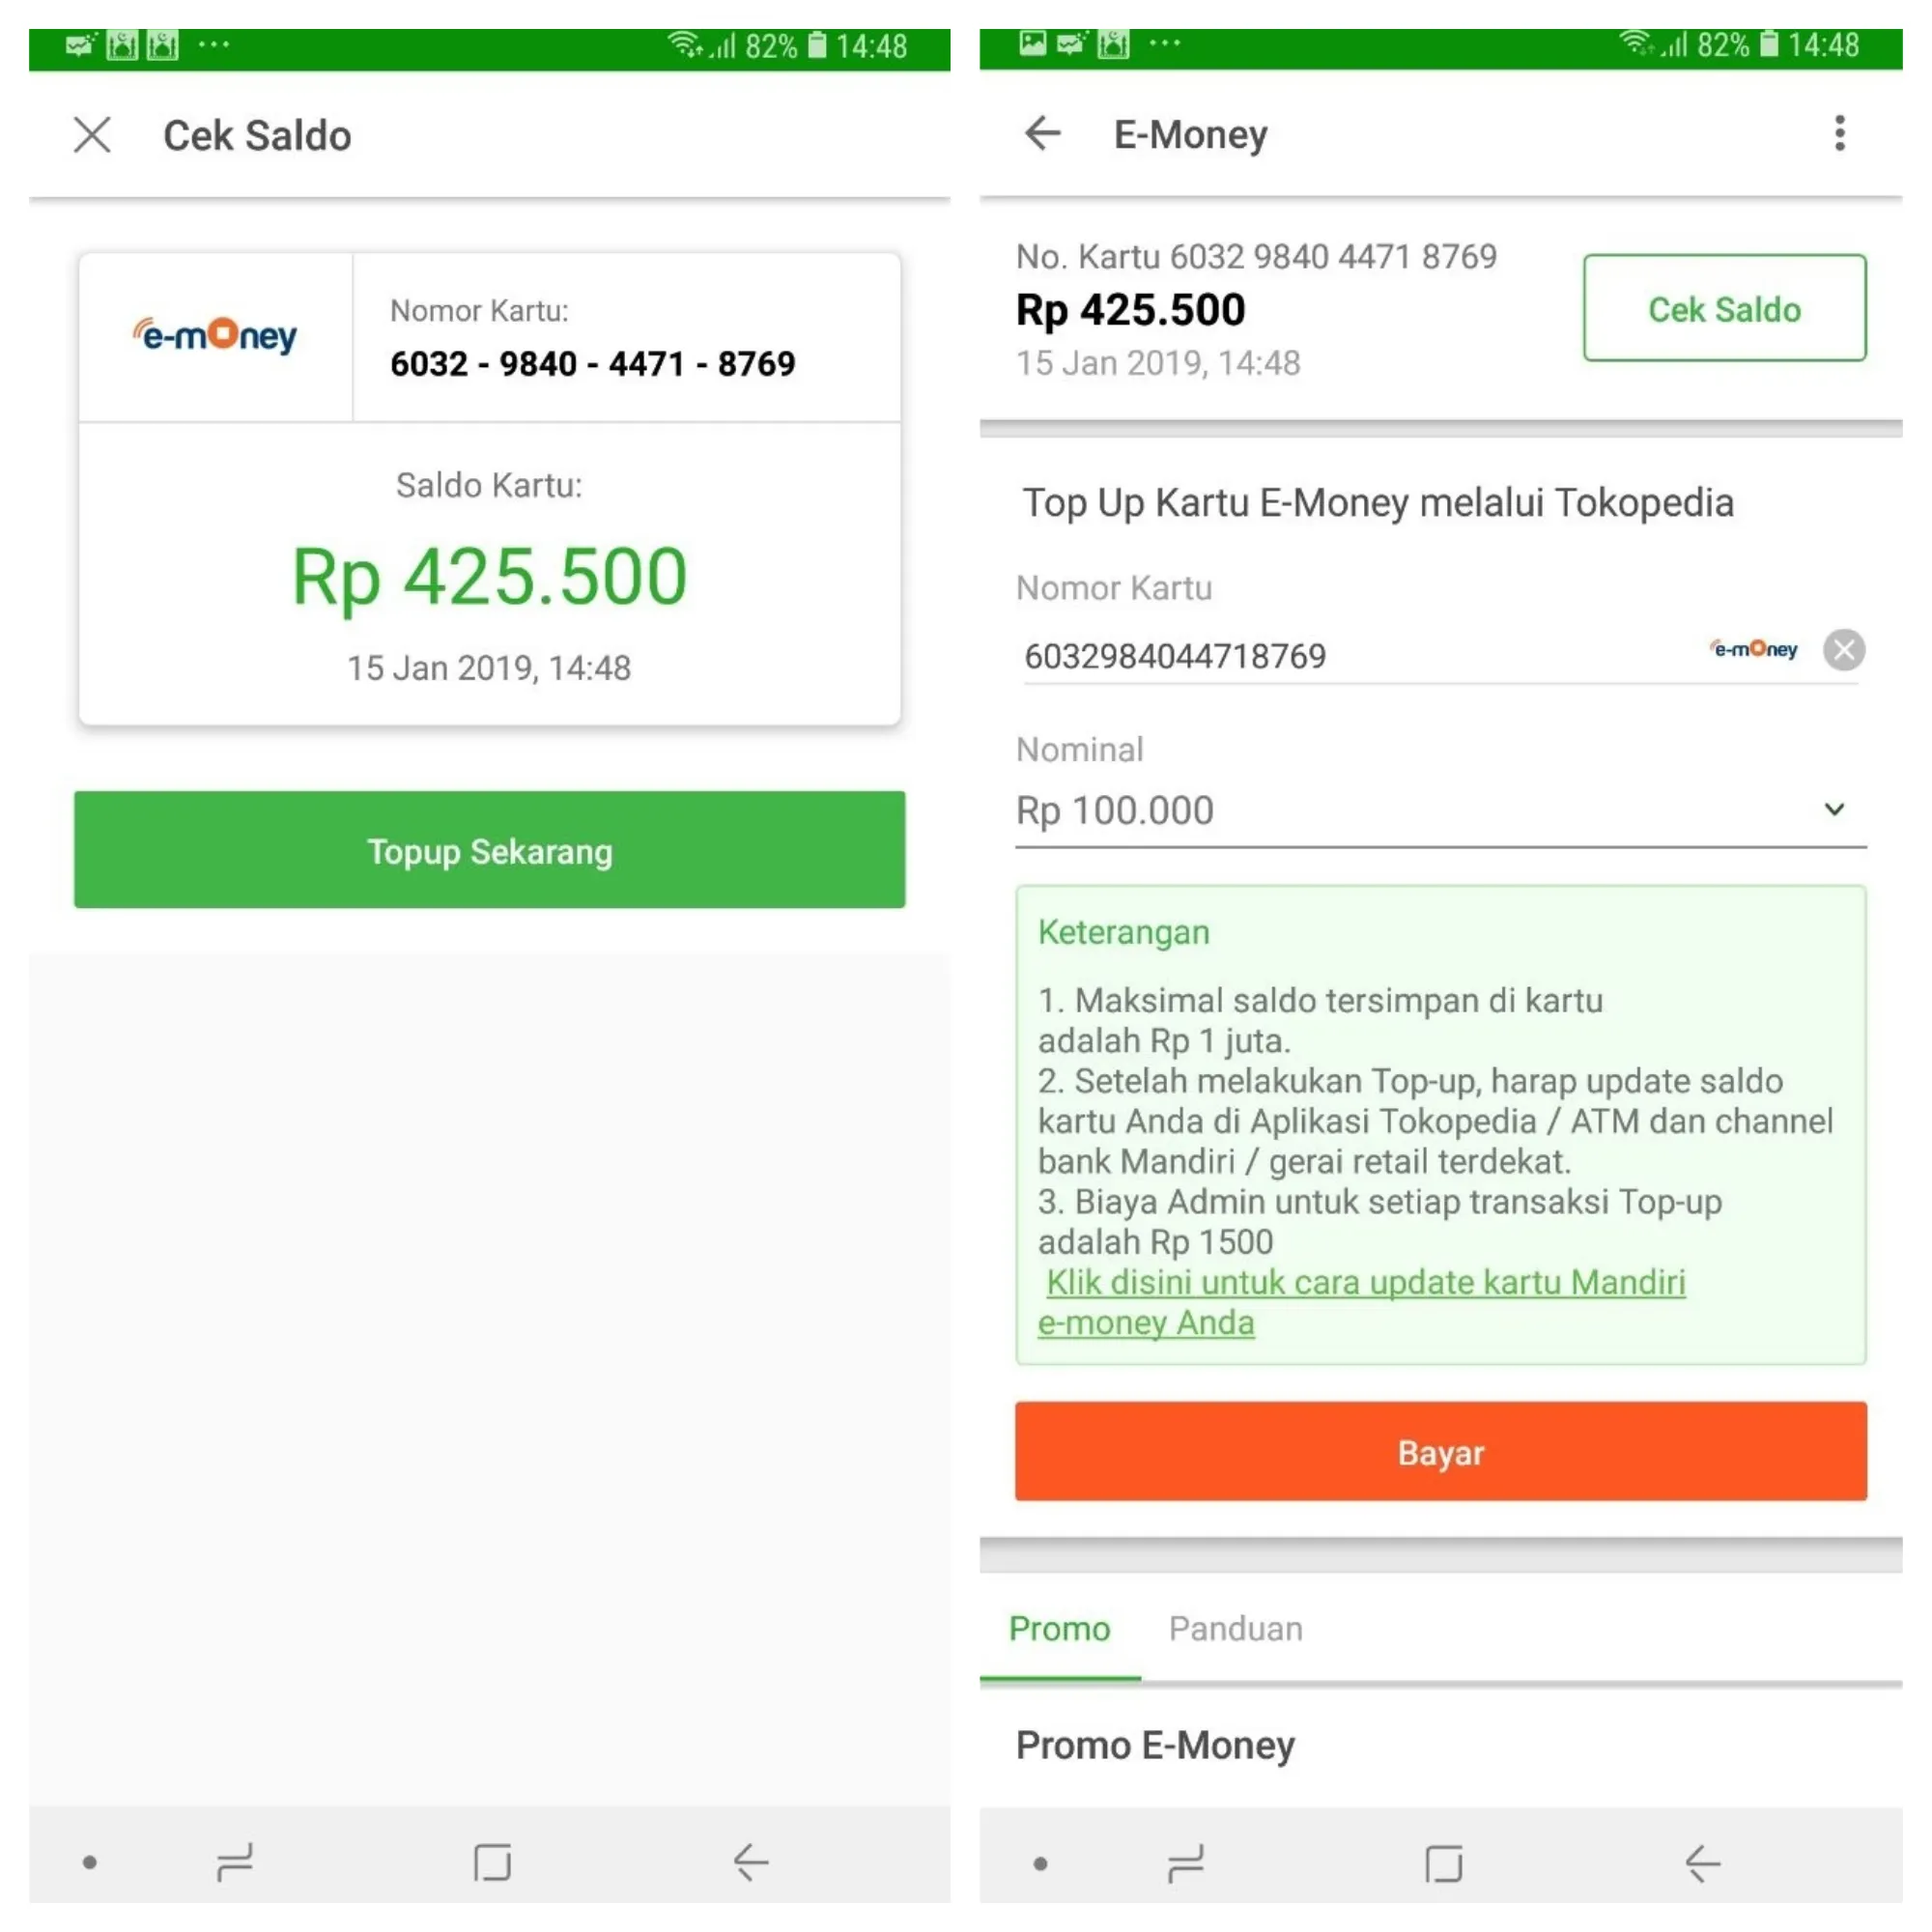
Task: Tap the e-money logo on the balance card
Action: tap(215, 334)
